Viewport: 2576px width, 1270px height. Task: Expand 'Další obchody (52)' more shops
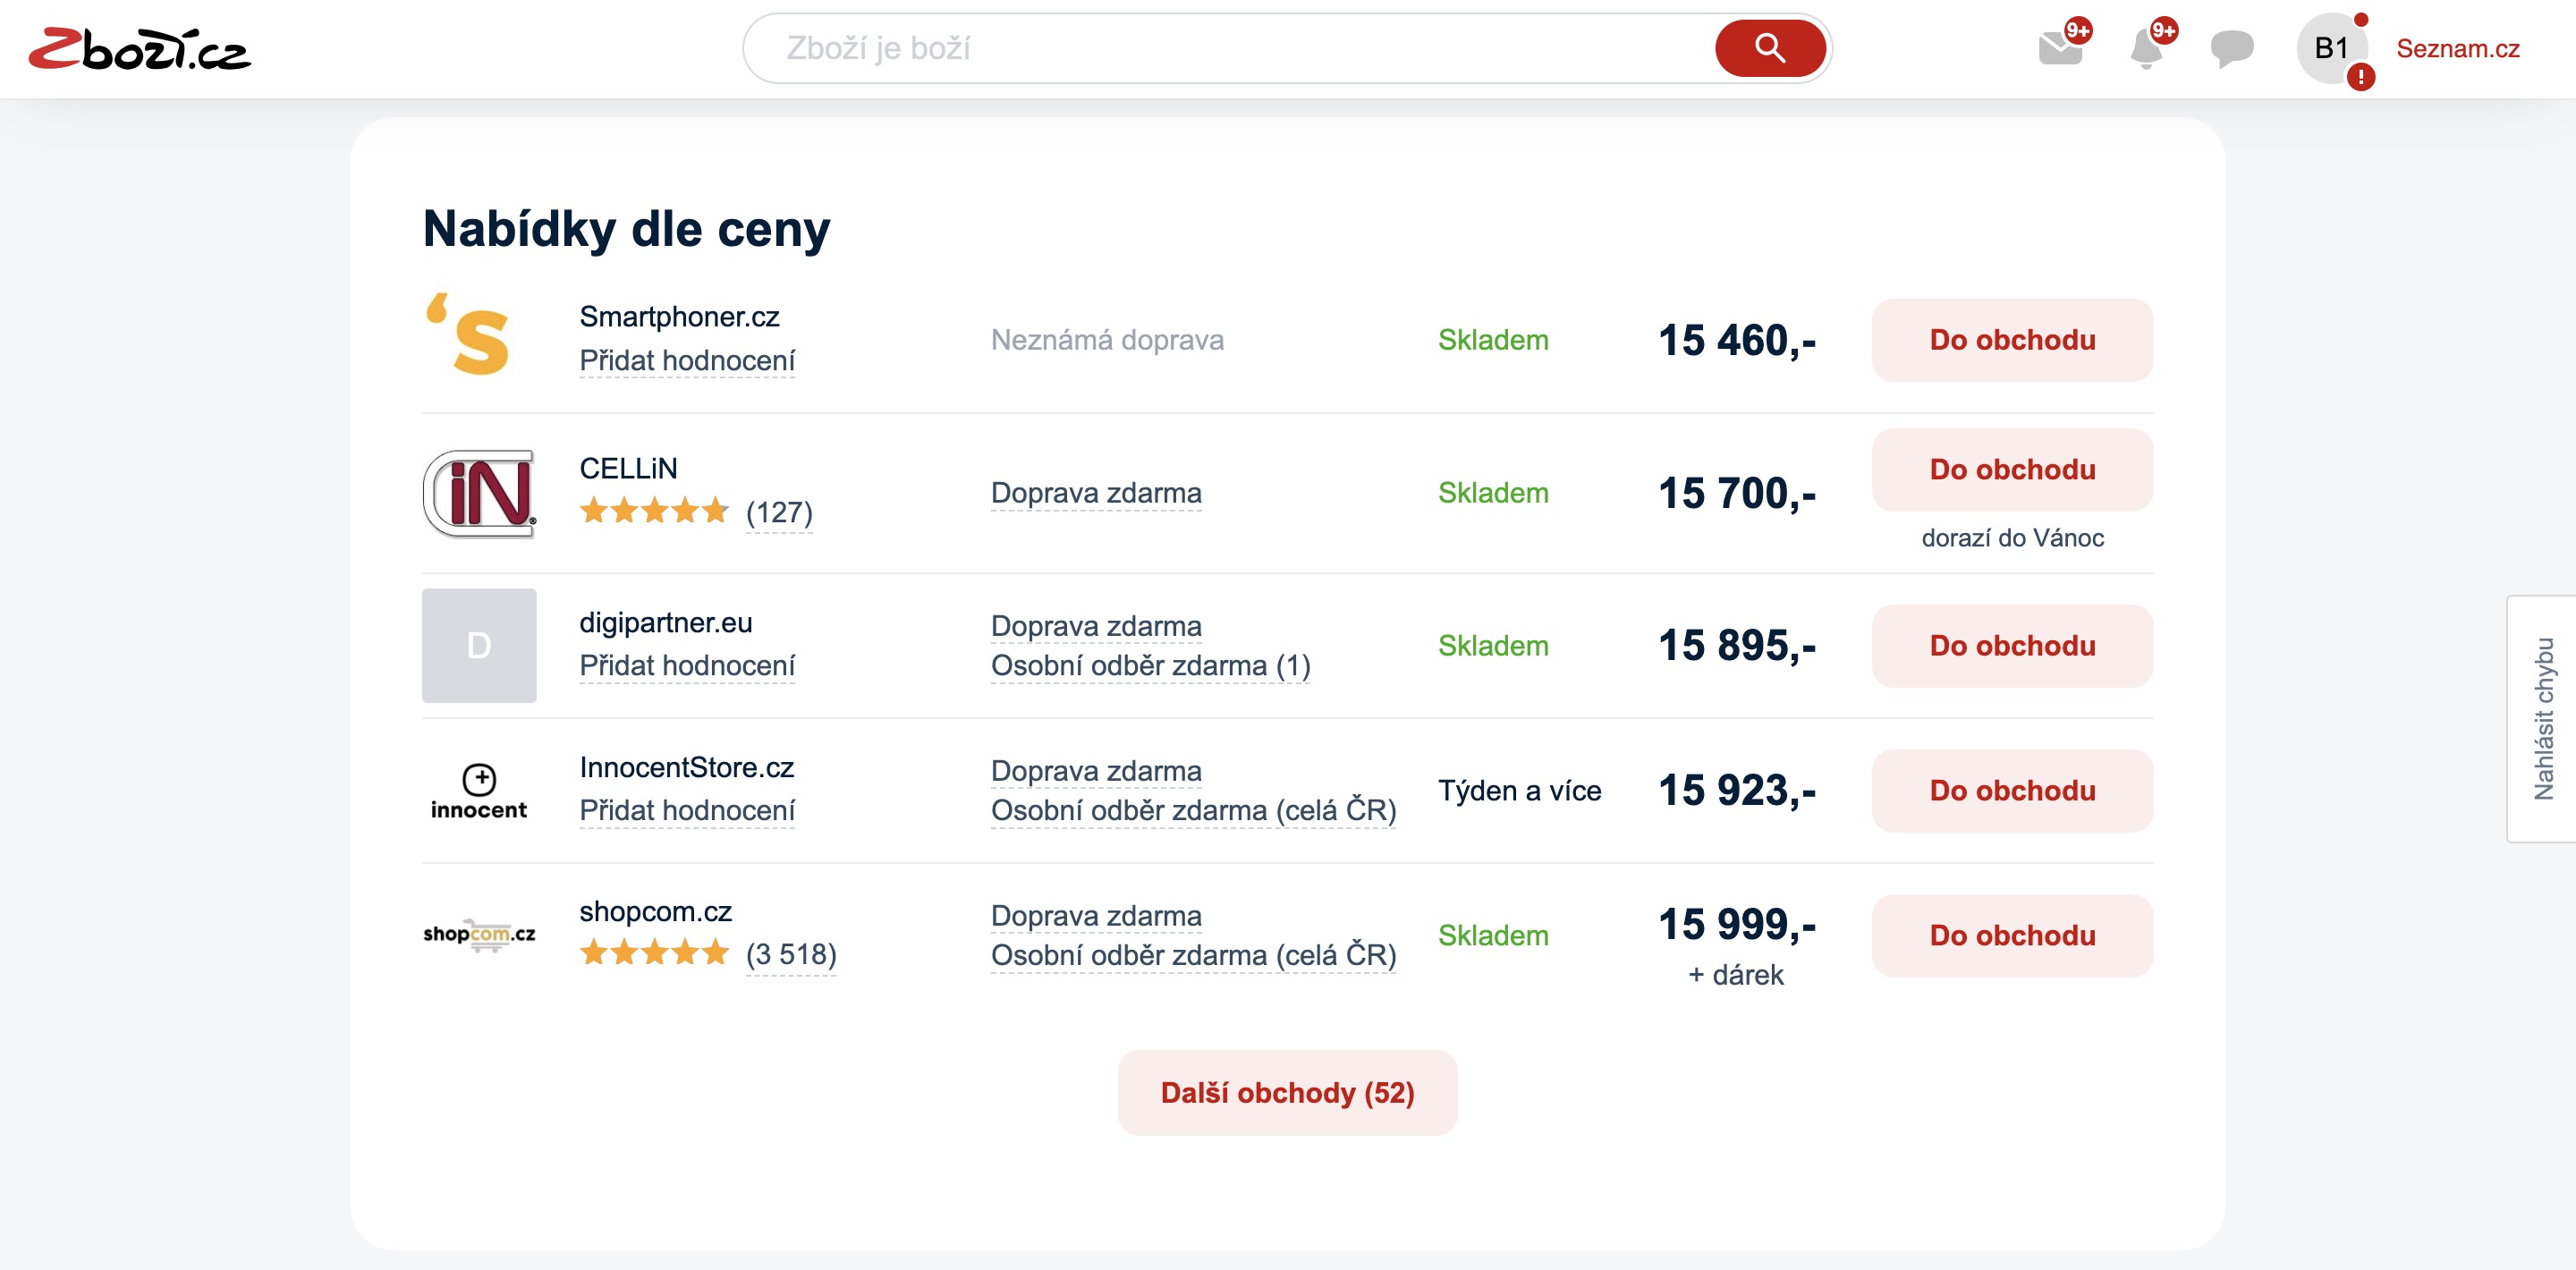coord(1287,1093)
